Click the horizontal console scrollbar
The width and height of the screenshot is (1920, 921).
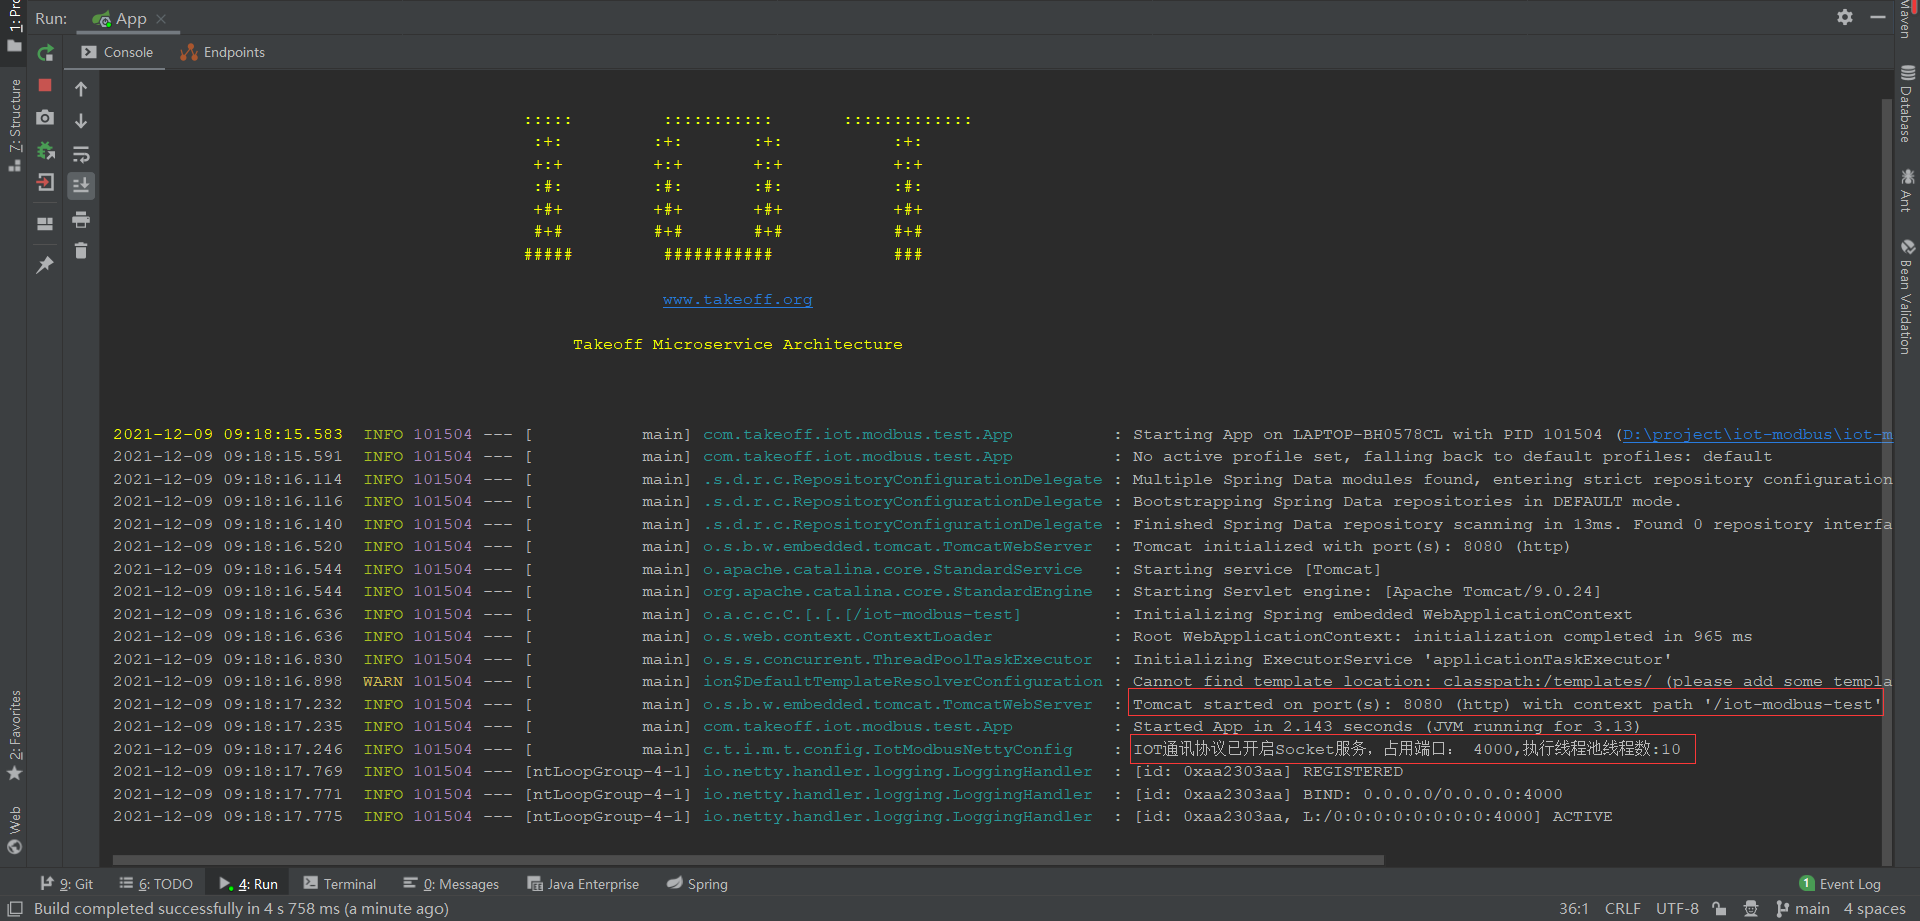(x=748, y=859)
